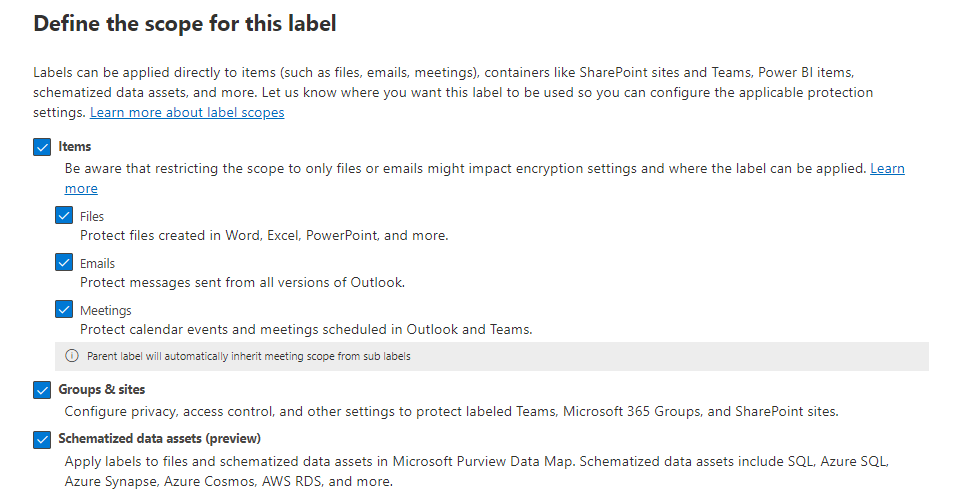963x499 pixels.
Task: Click the Protect messages sent from Outlook description
Action: click(x=242, y=283)
